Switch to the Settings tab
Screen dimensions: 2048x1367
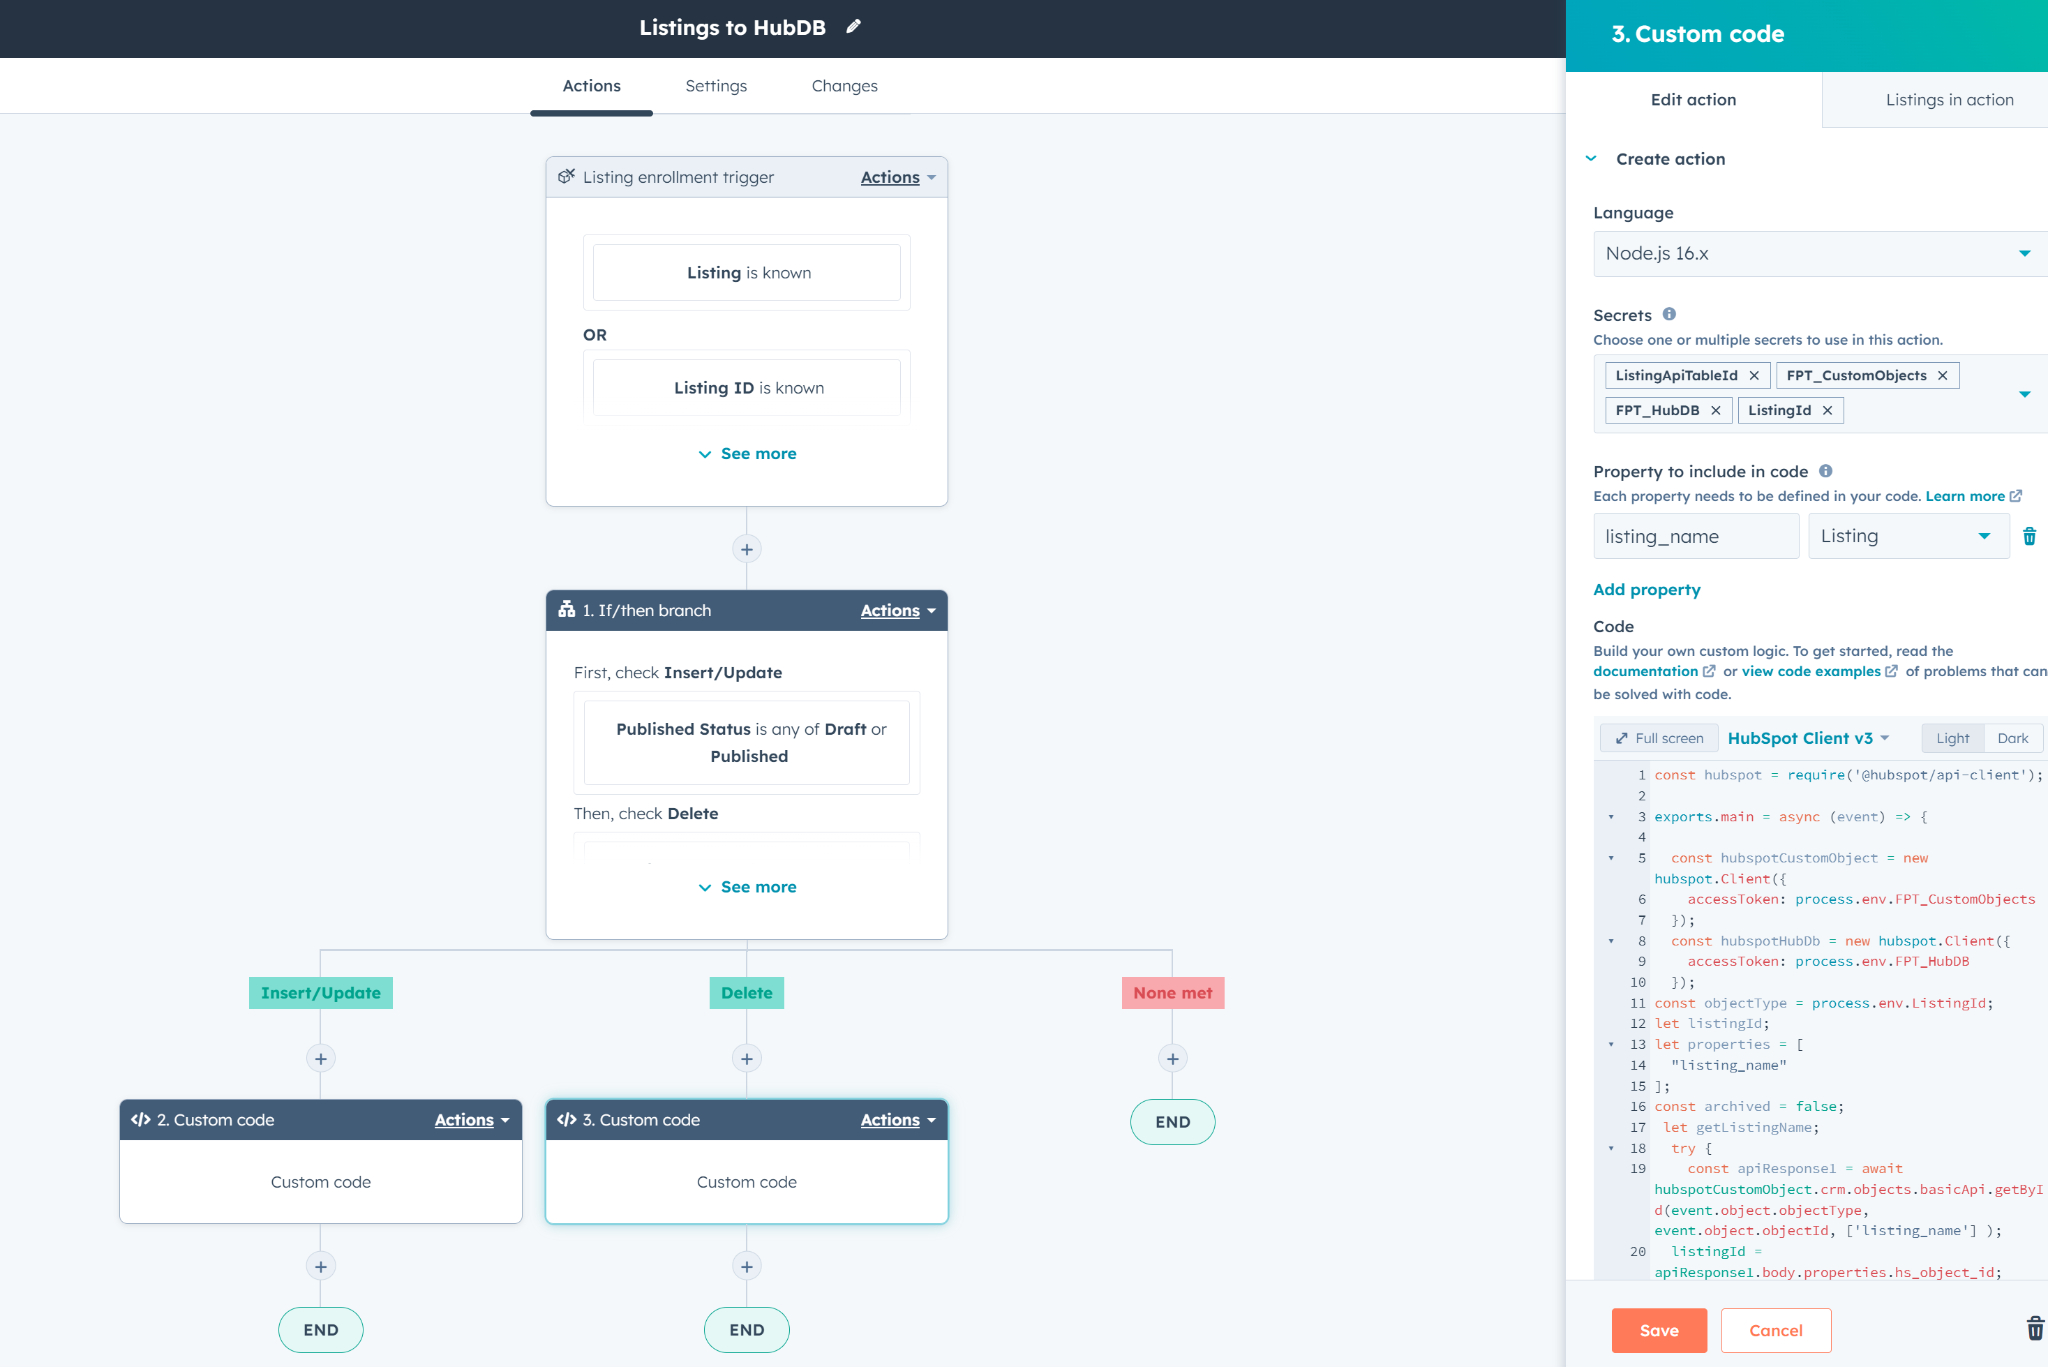click(x=716, y=86)
